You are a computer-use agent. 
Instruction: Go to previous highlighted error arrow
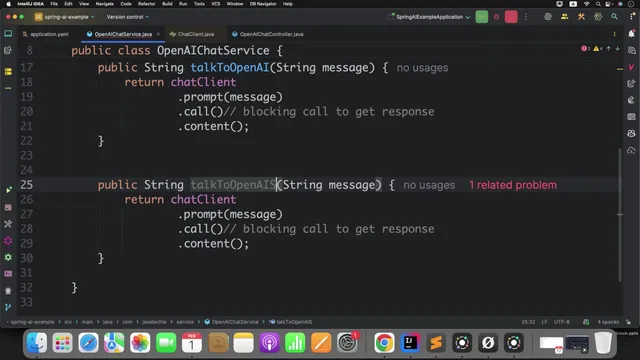(x=609, y=49)
